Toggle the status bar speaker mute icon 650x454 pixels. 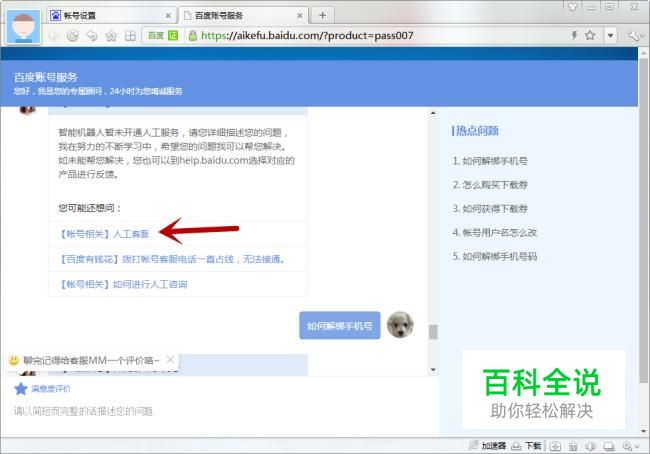tap(591, 447)
